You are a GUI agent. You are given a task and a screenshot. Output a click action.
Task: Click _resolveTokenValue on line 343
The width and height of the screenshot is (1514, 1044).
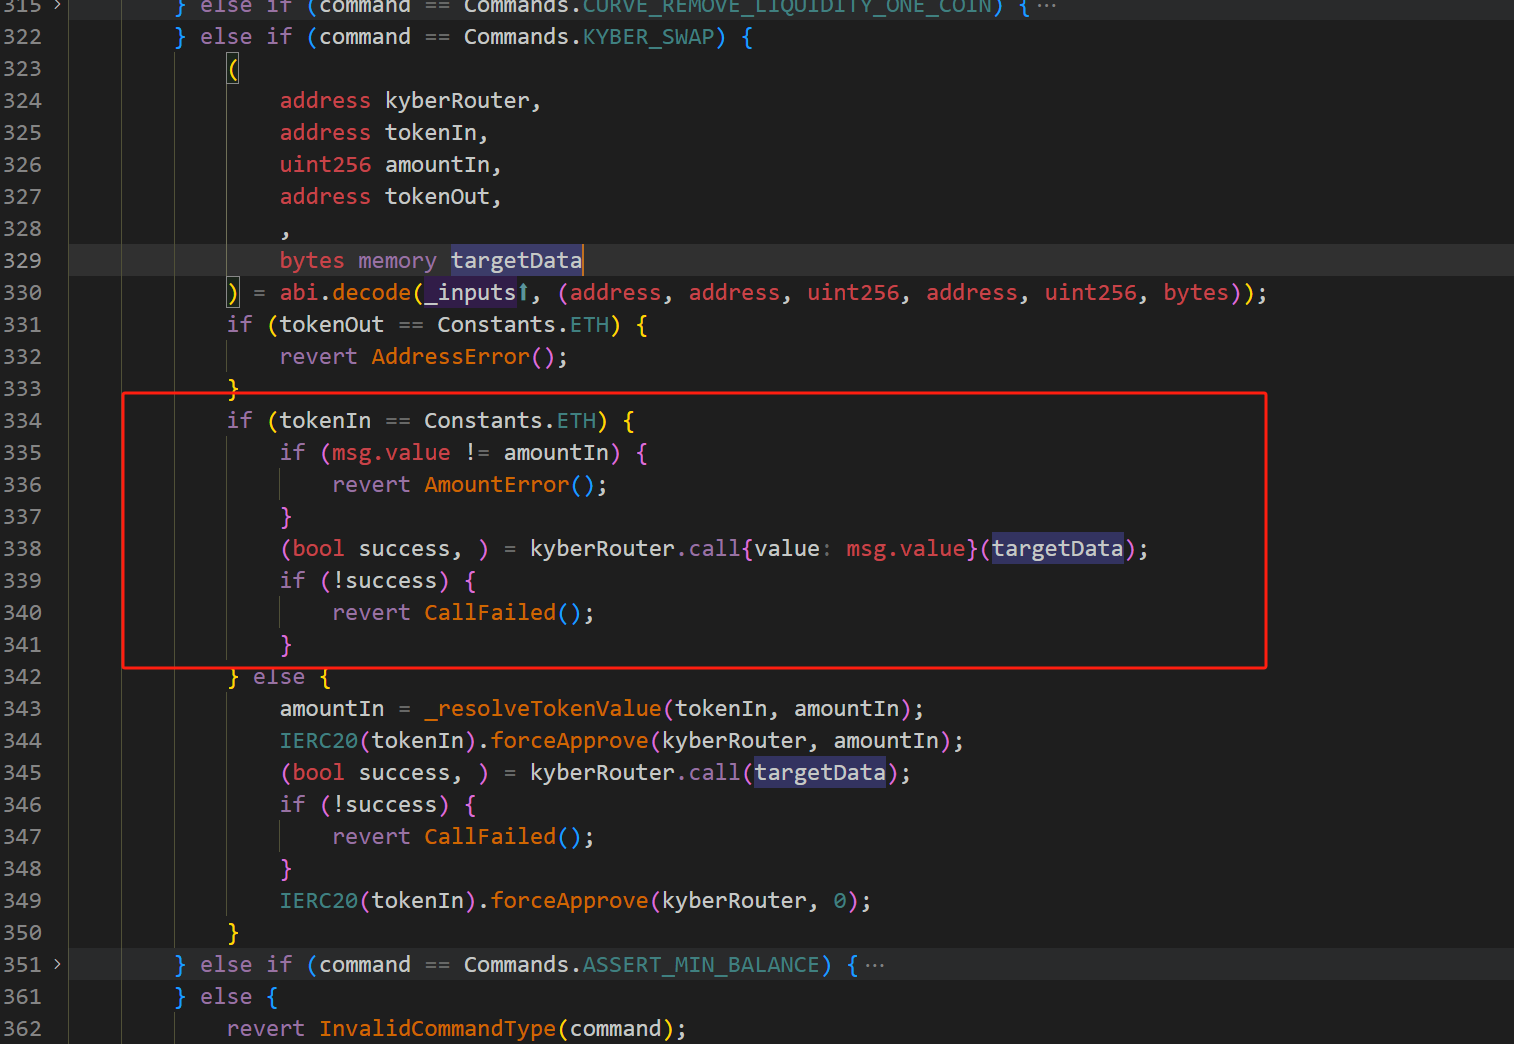click(543, 709)
